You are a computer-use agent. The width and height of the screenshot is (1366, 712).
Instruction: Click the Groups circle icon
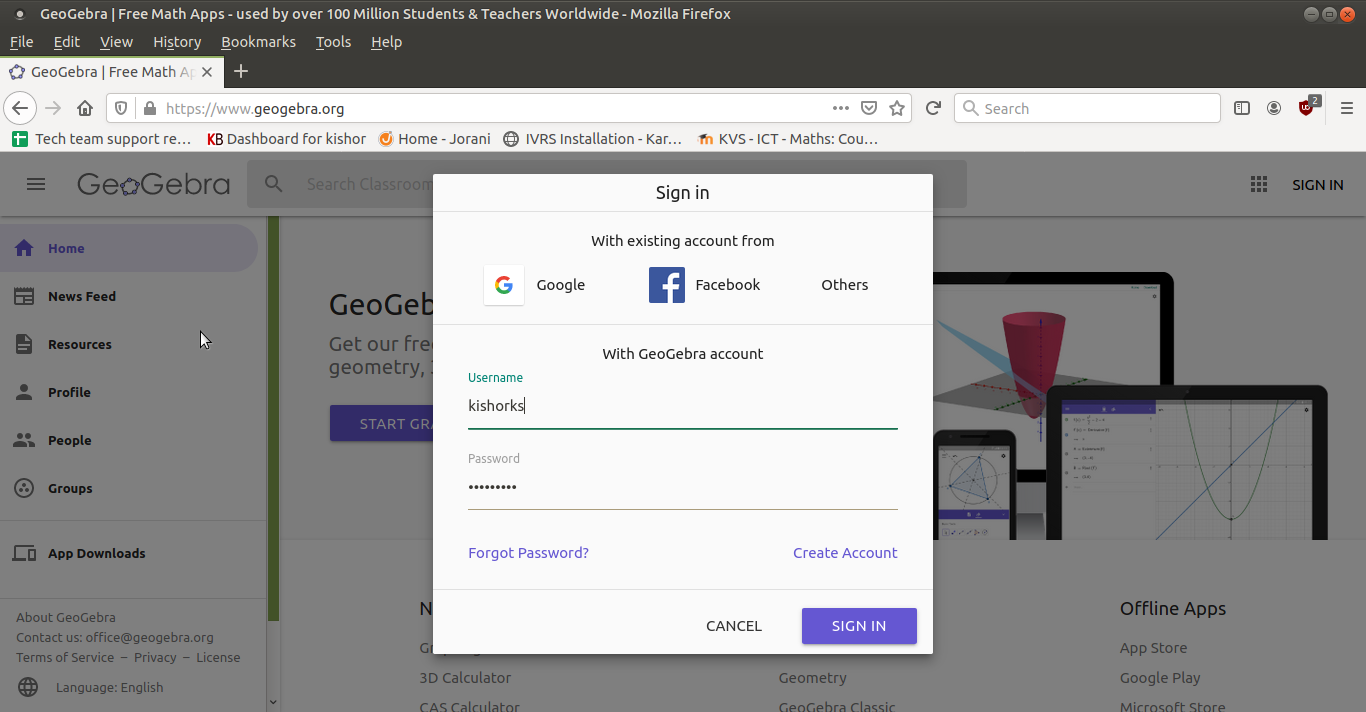pos(24,488)
